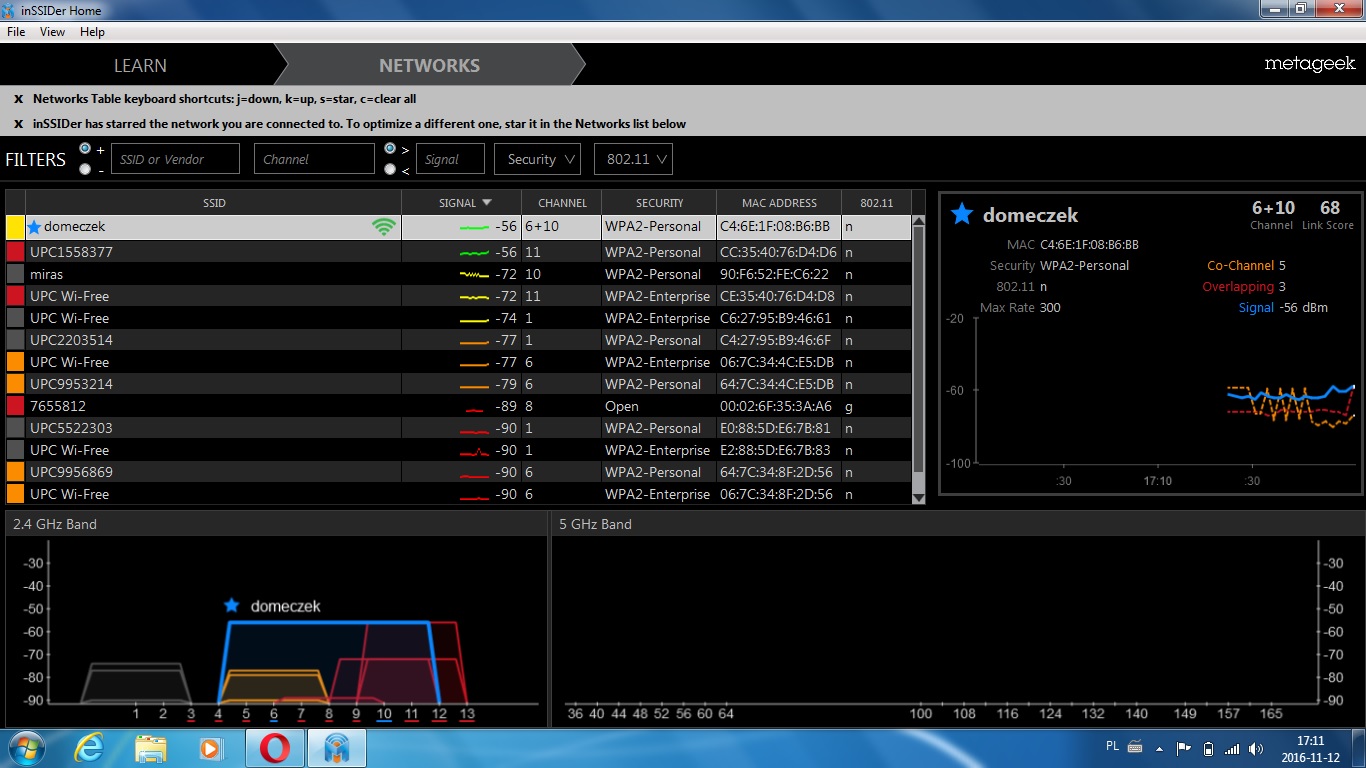Select the less-than signal filter radio
This screenshot has width=1366, height=768.
[390, 169]
